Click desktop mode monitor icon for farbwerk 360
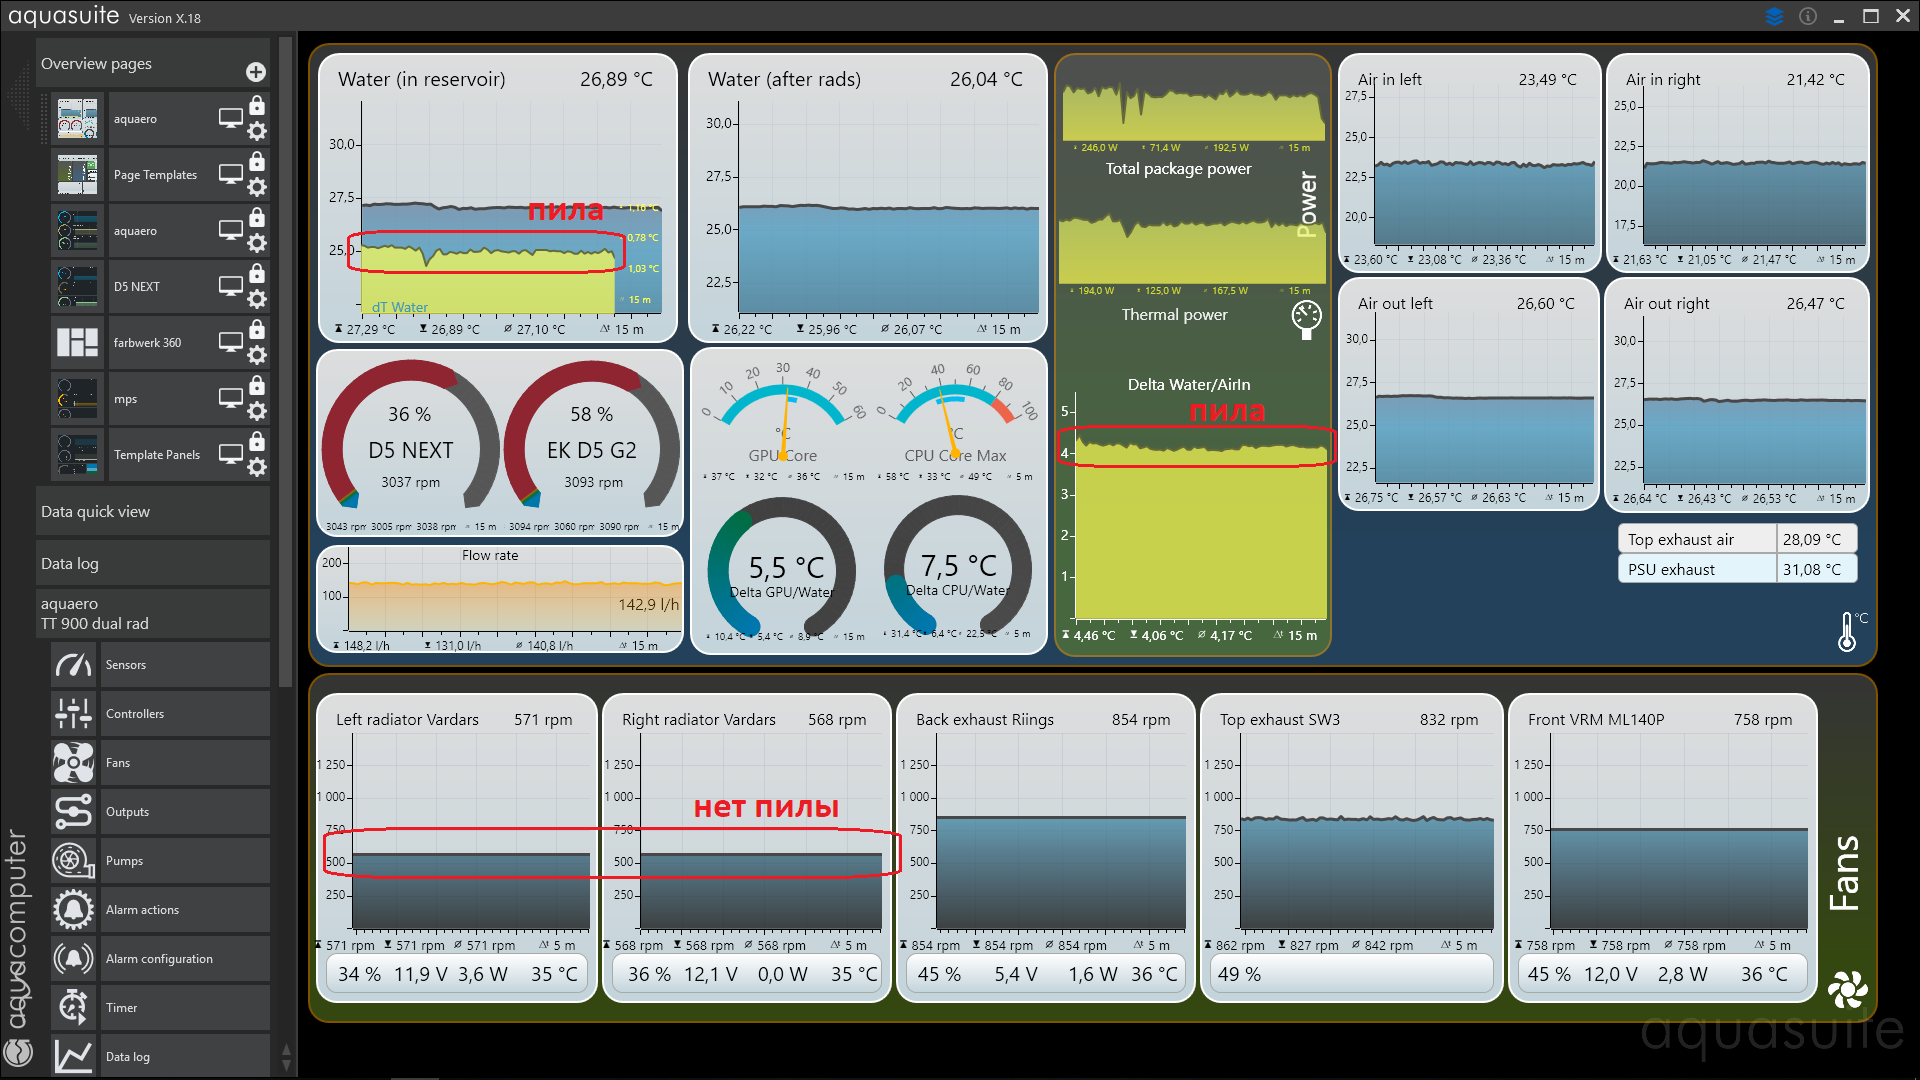The width and height of the screenshot is (1920, 1080). [x=231, y=342]
